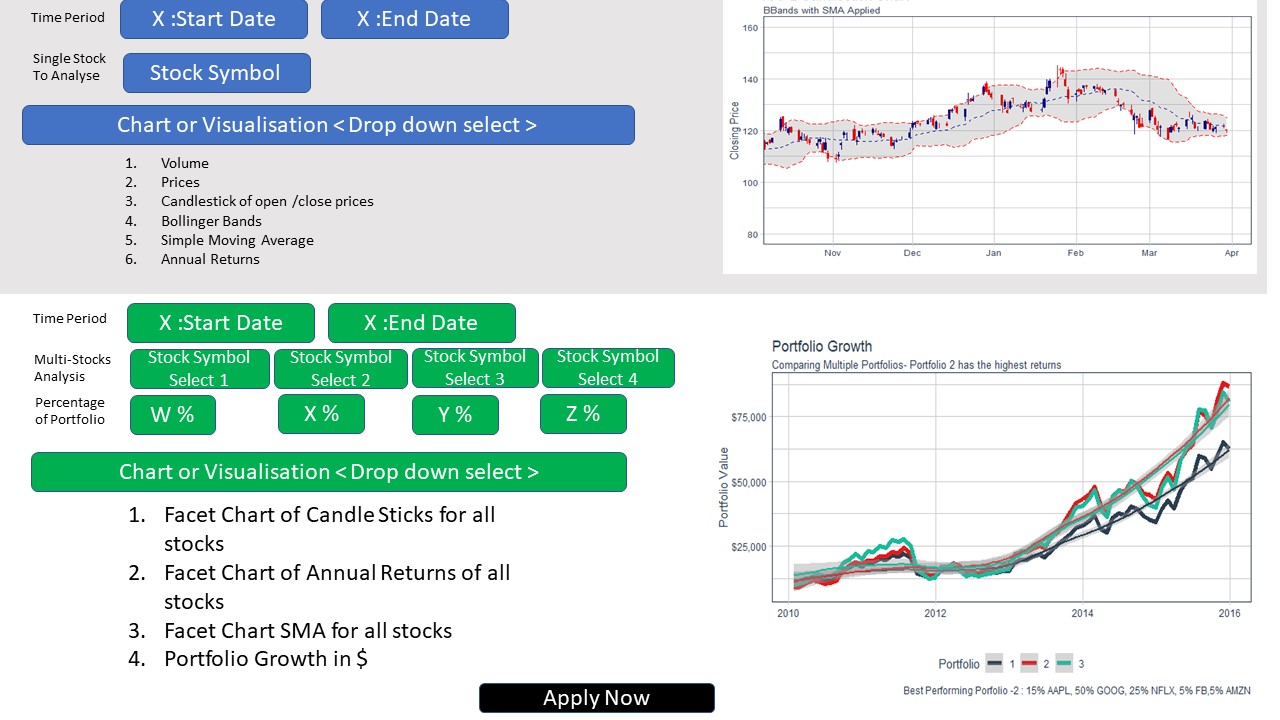Select Simple Moving Average list option
The height and width of the screenshot is (720, 1280).
coord(237,240)
